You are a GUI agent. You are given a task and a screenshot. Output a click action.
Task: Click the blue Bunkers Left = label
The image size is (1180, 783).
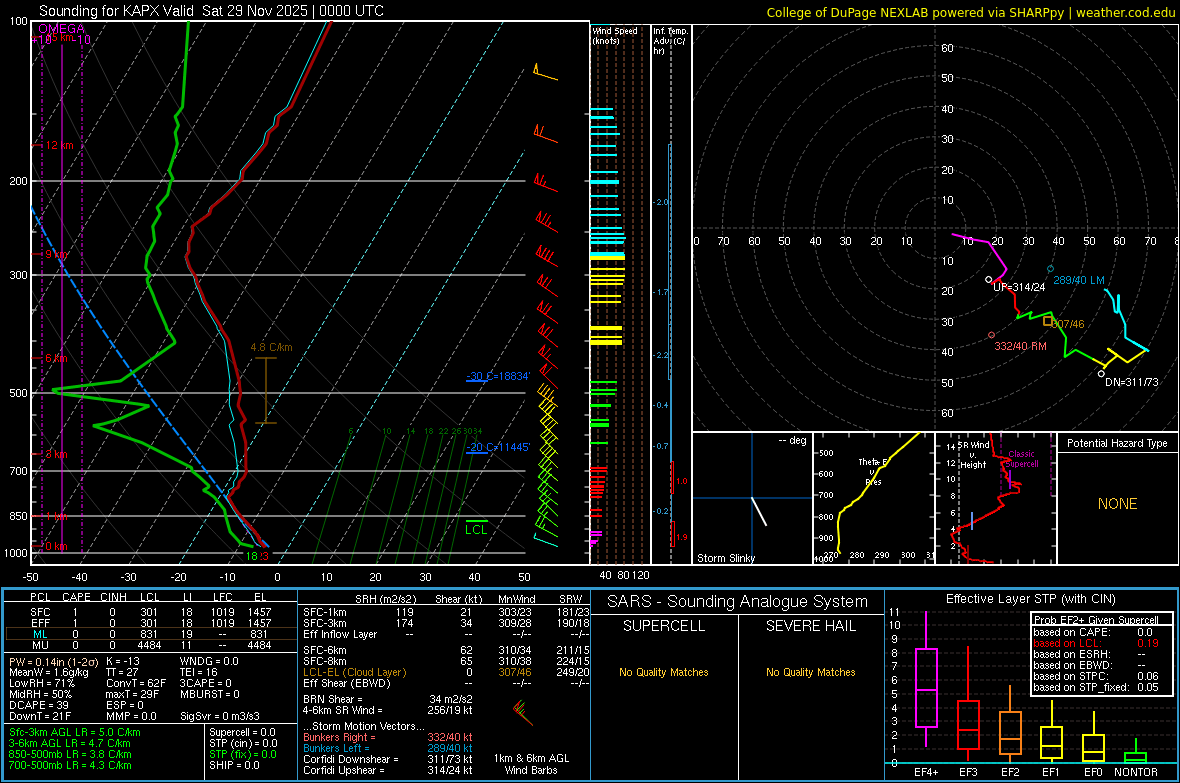[x=336, y=748]
